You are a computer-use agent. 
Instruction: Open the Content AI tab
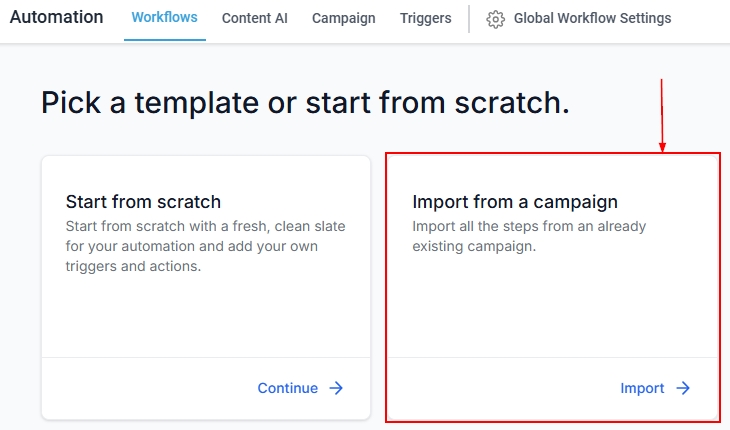click(x=255, y=19)
